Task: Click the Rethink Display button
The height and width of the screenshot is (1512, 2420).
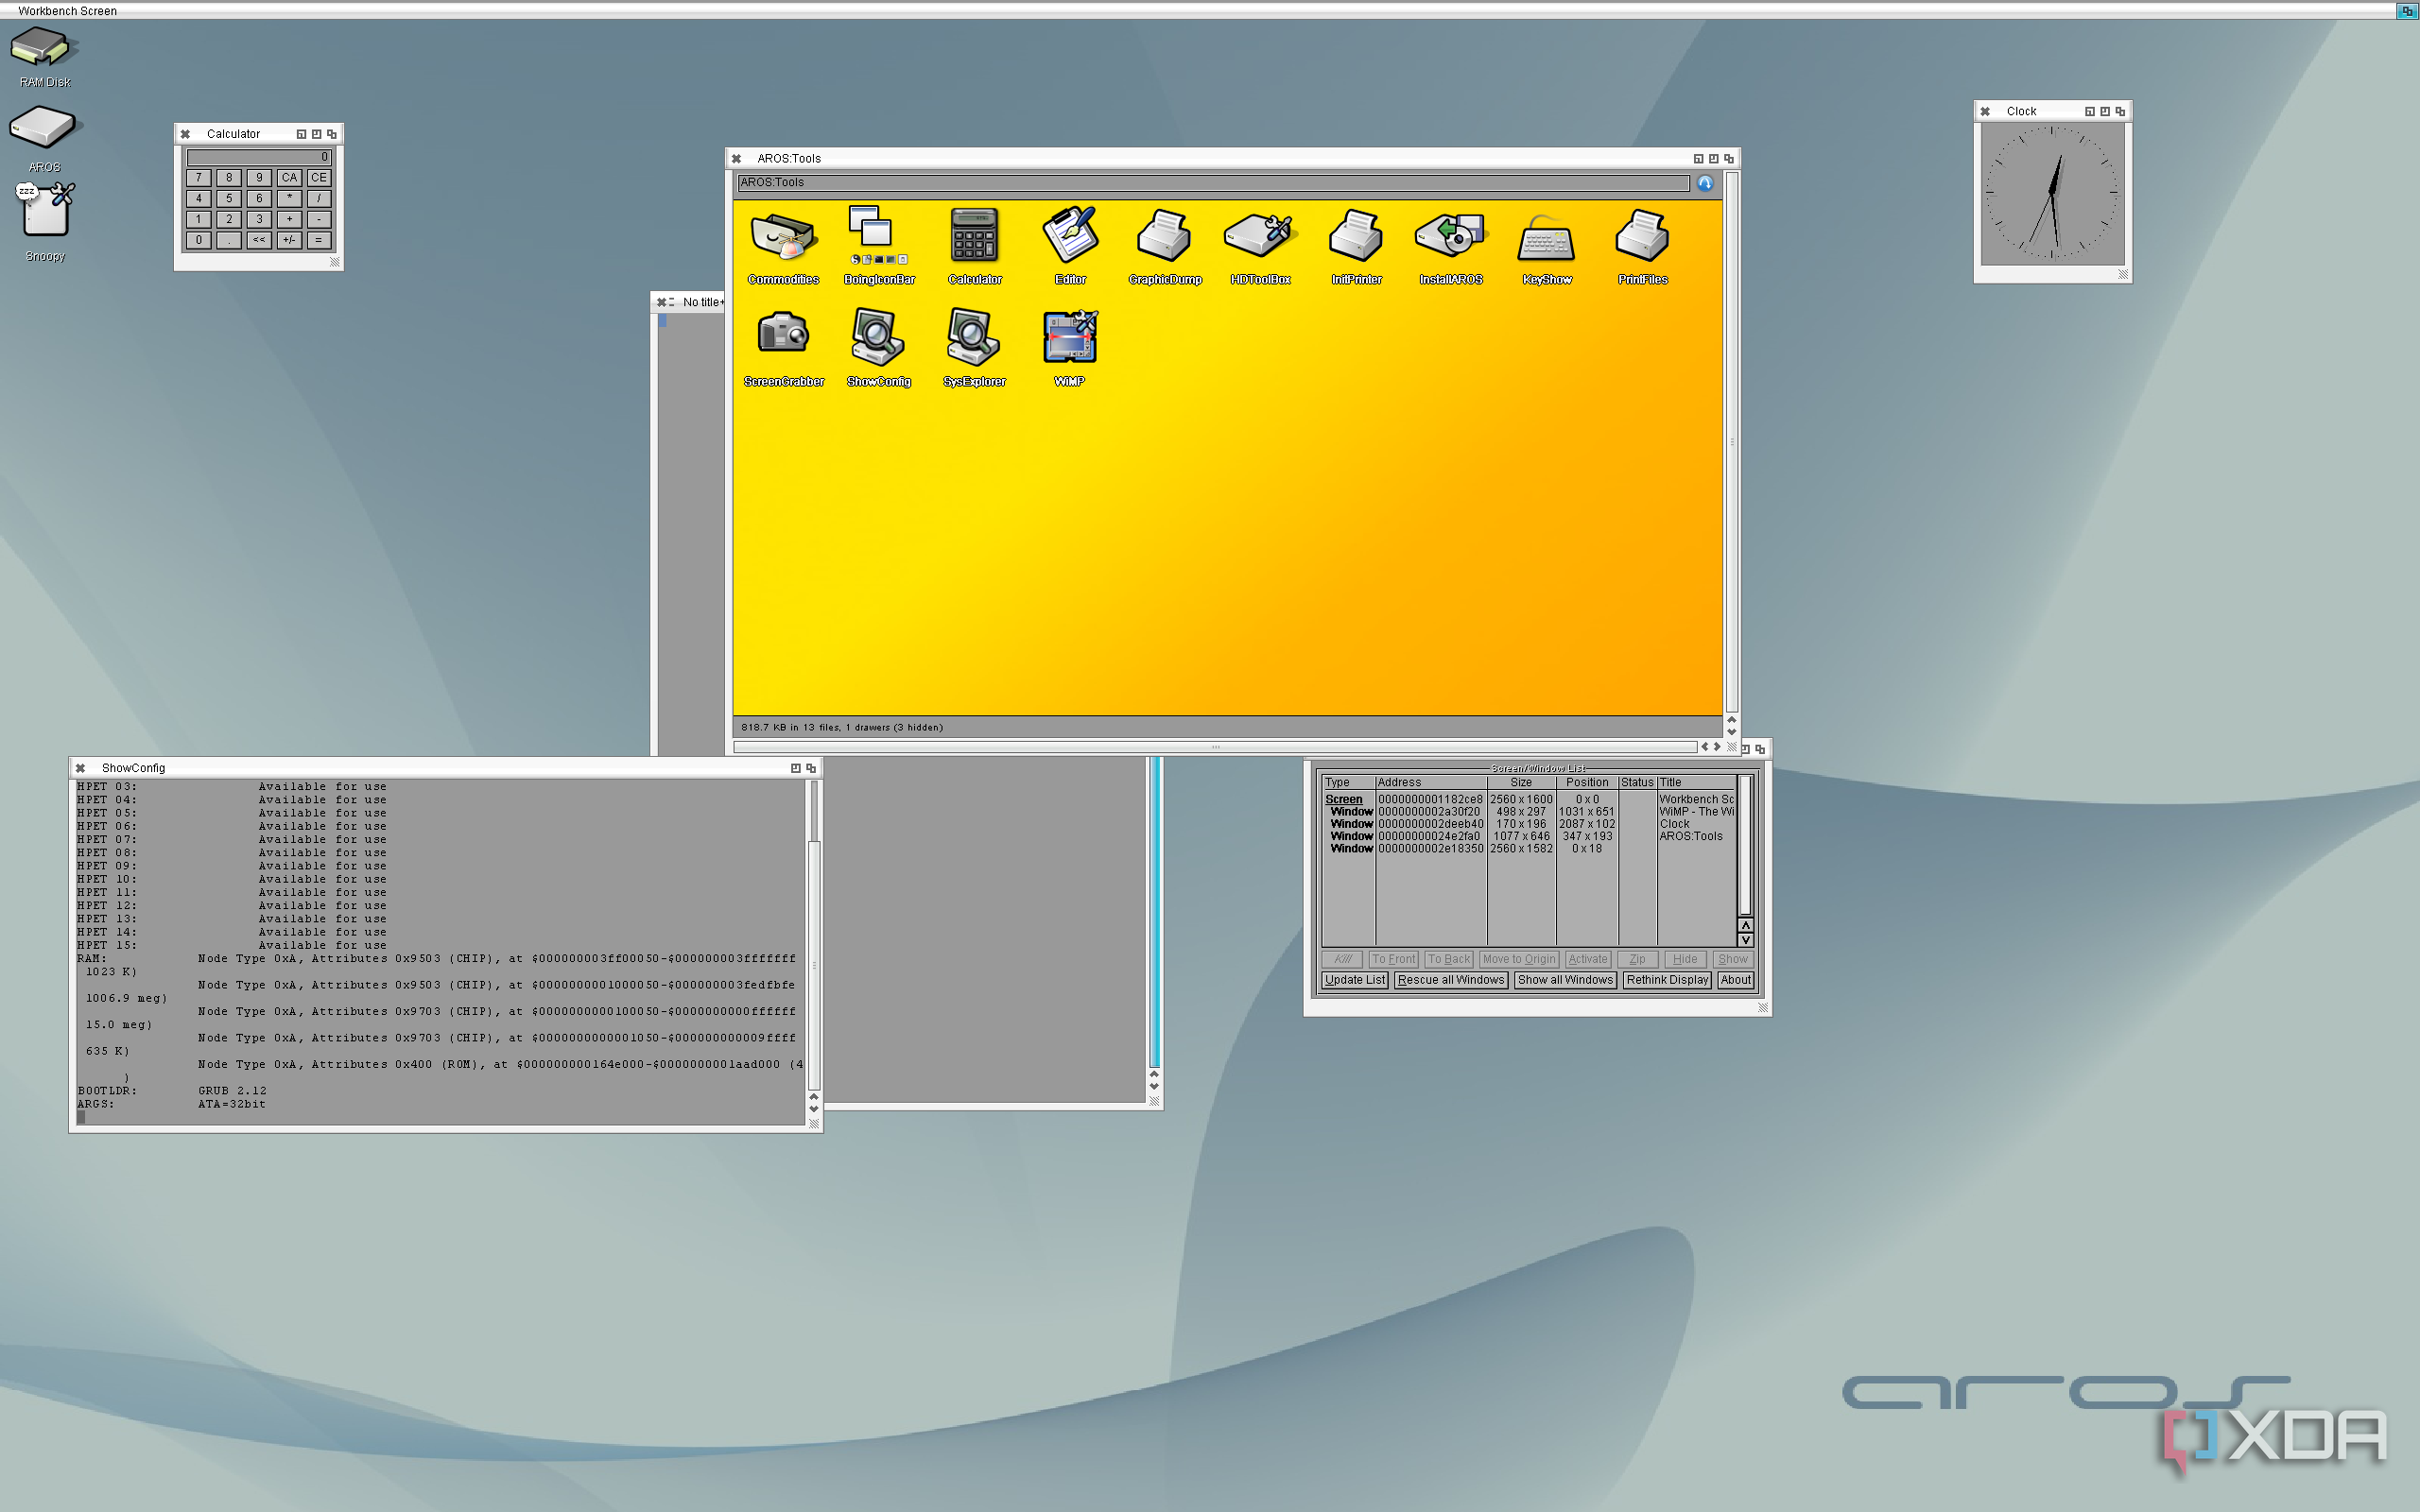Action: pos(1667,980)
